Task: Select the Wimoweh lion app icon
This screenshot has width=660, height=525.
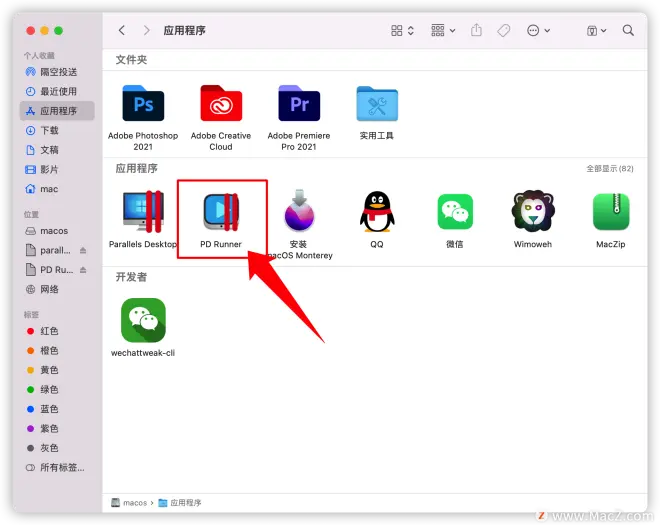Action: point(533,211)
